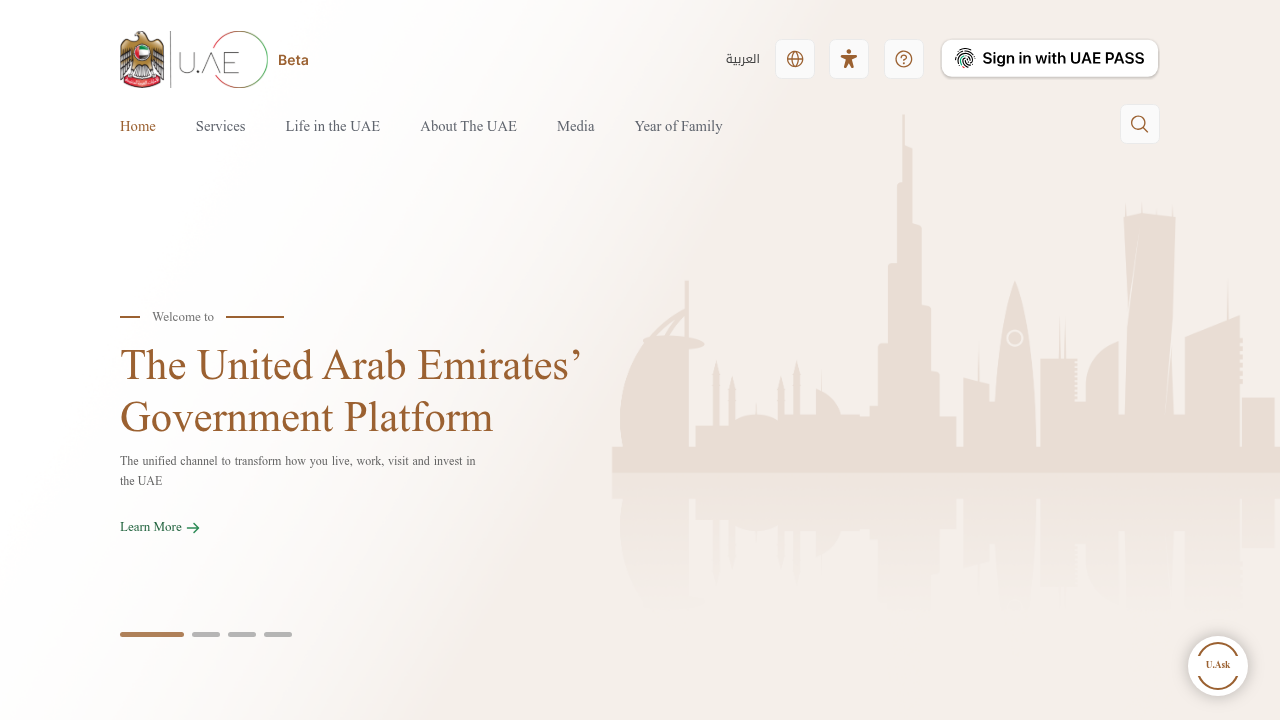Open About The UAE menu
Image resolution: width=1280 pixels, height=720 pixels.
click(469, 126)
